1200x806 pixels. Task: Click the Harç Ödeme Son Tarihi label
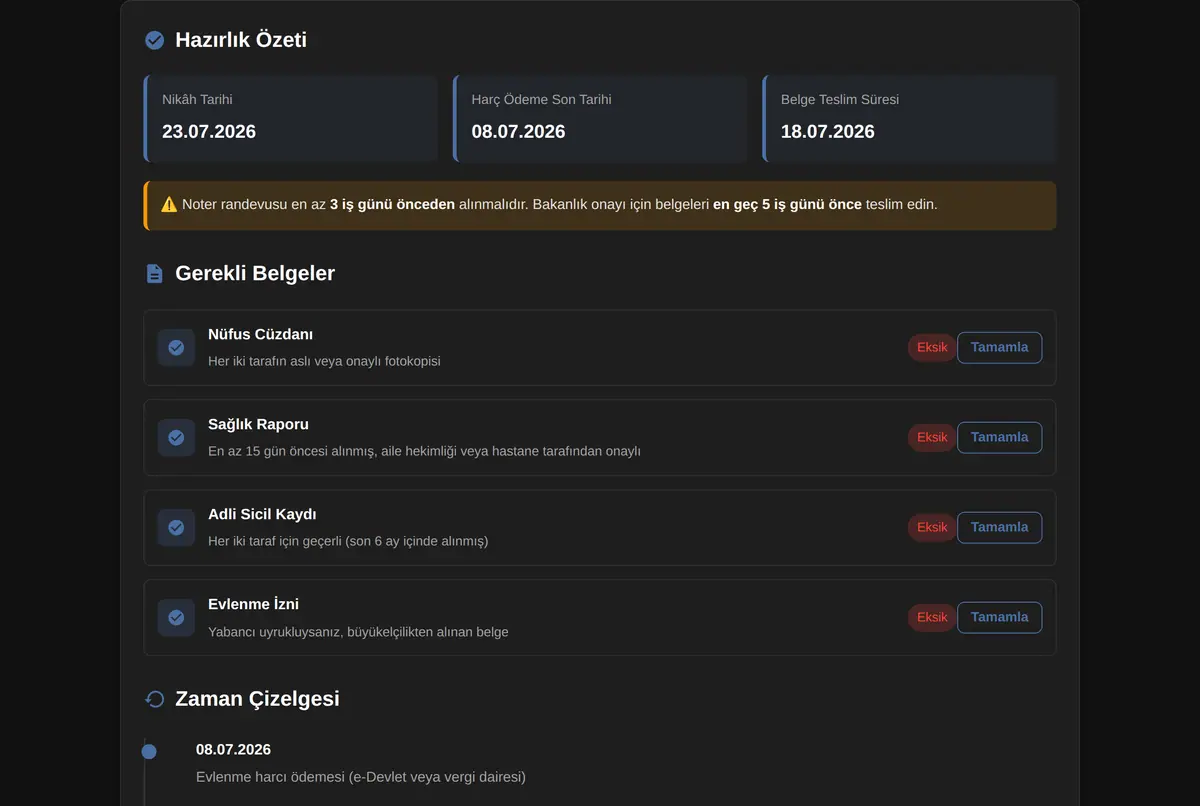pos(541,100)
